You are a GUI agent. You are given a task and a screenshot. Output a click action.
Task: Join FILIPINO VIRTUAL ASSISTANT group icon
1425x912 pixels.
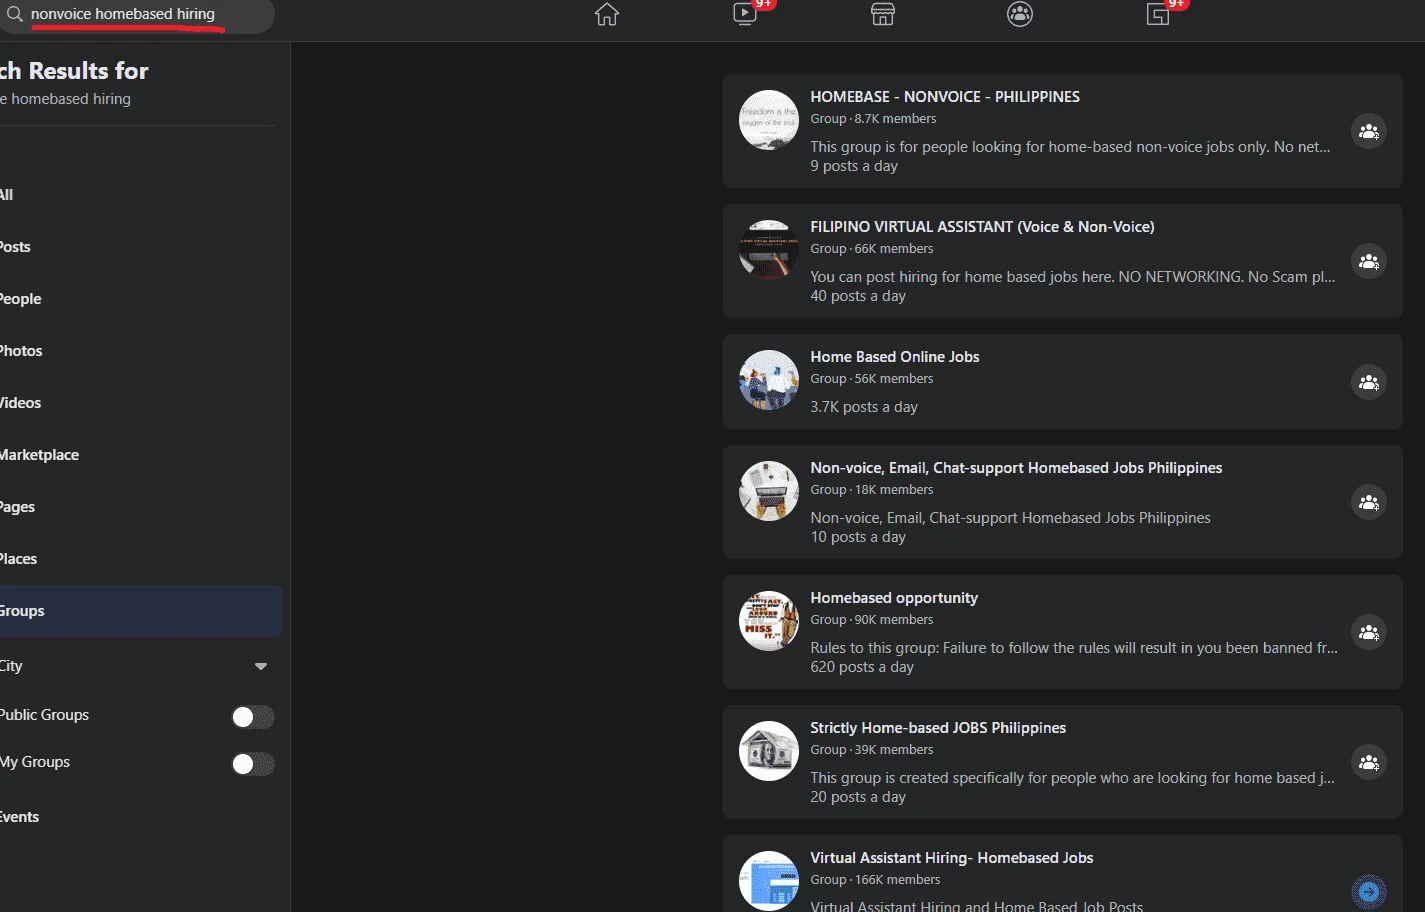[1369, 261]
